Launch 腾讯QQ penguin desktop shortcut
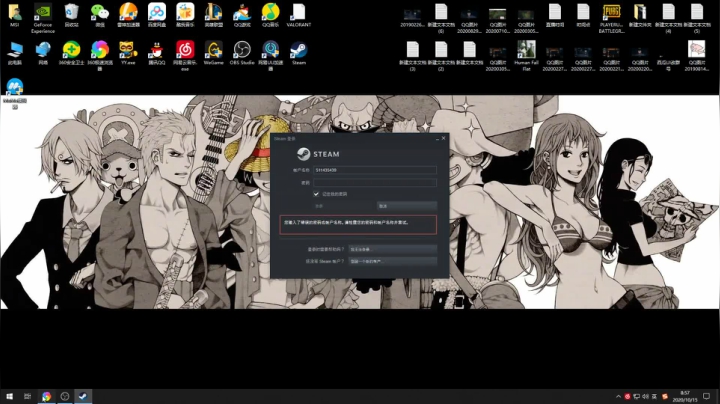The image size is (720, 404). pyautogui.click(x=157, y=53)
